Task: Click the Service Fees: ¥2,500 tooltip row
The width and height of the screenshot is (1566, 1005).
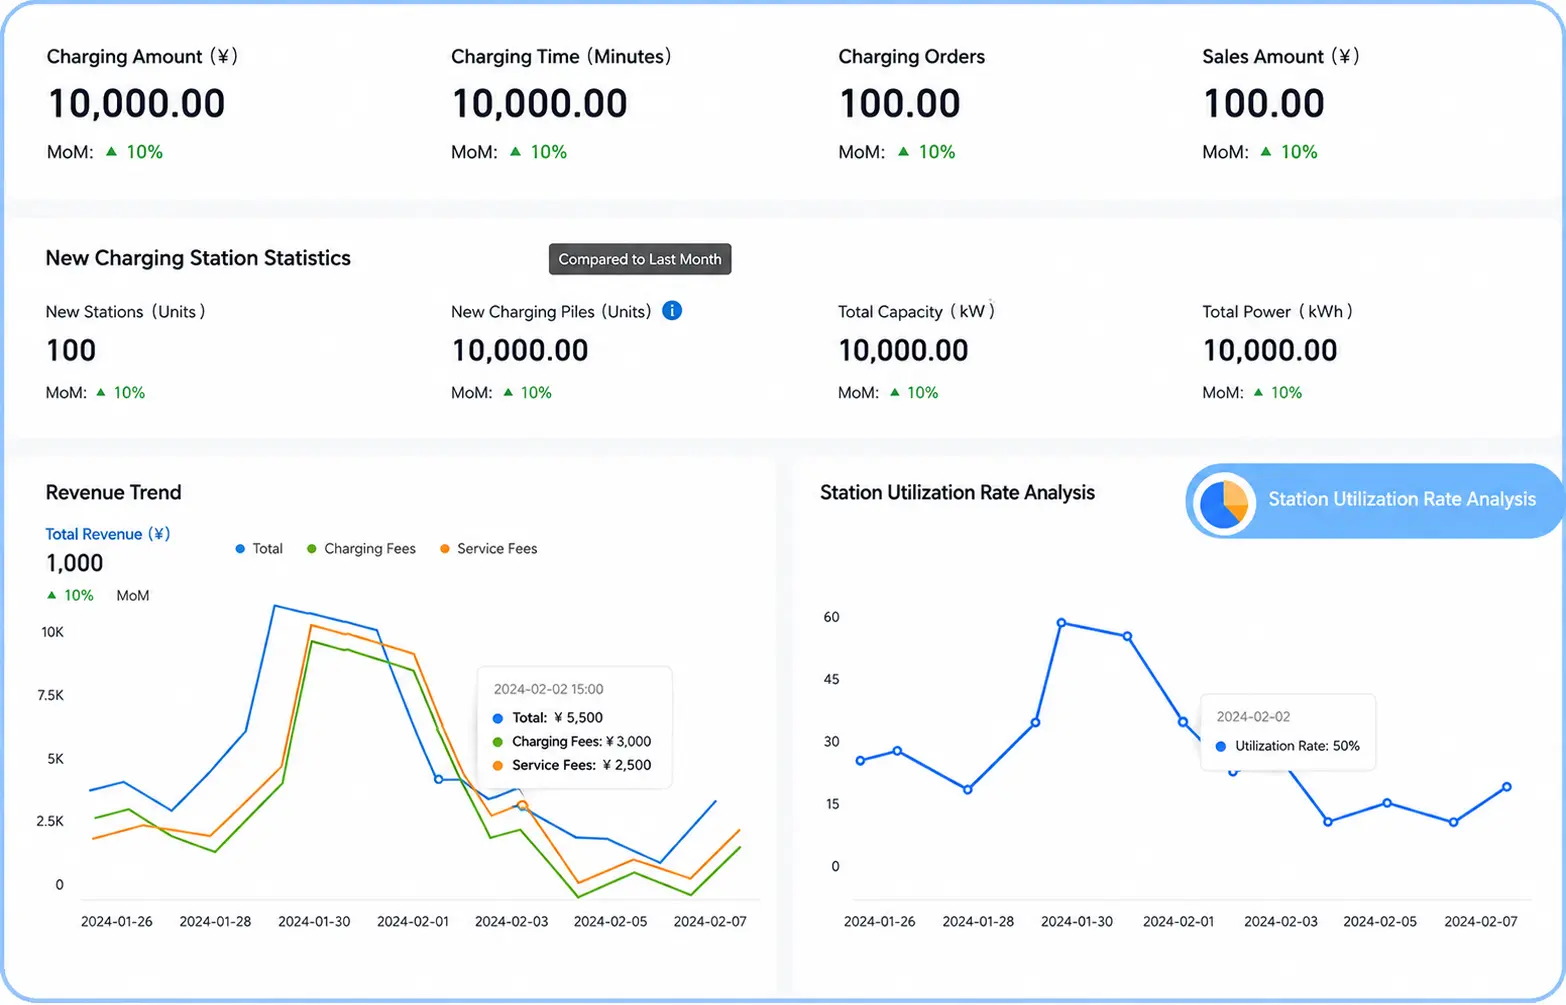Action: pos(572,765)
